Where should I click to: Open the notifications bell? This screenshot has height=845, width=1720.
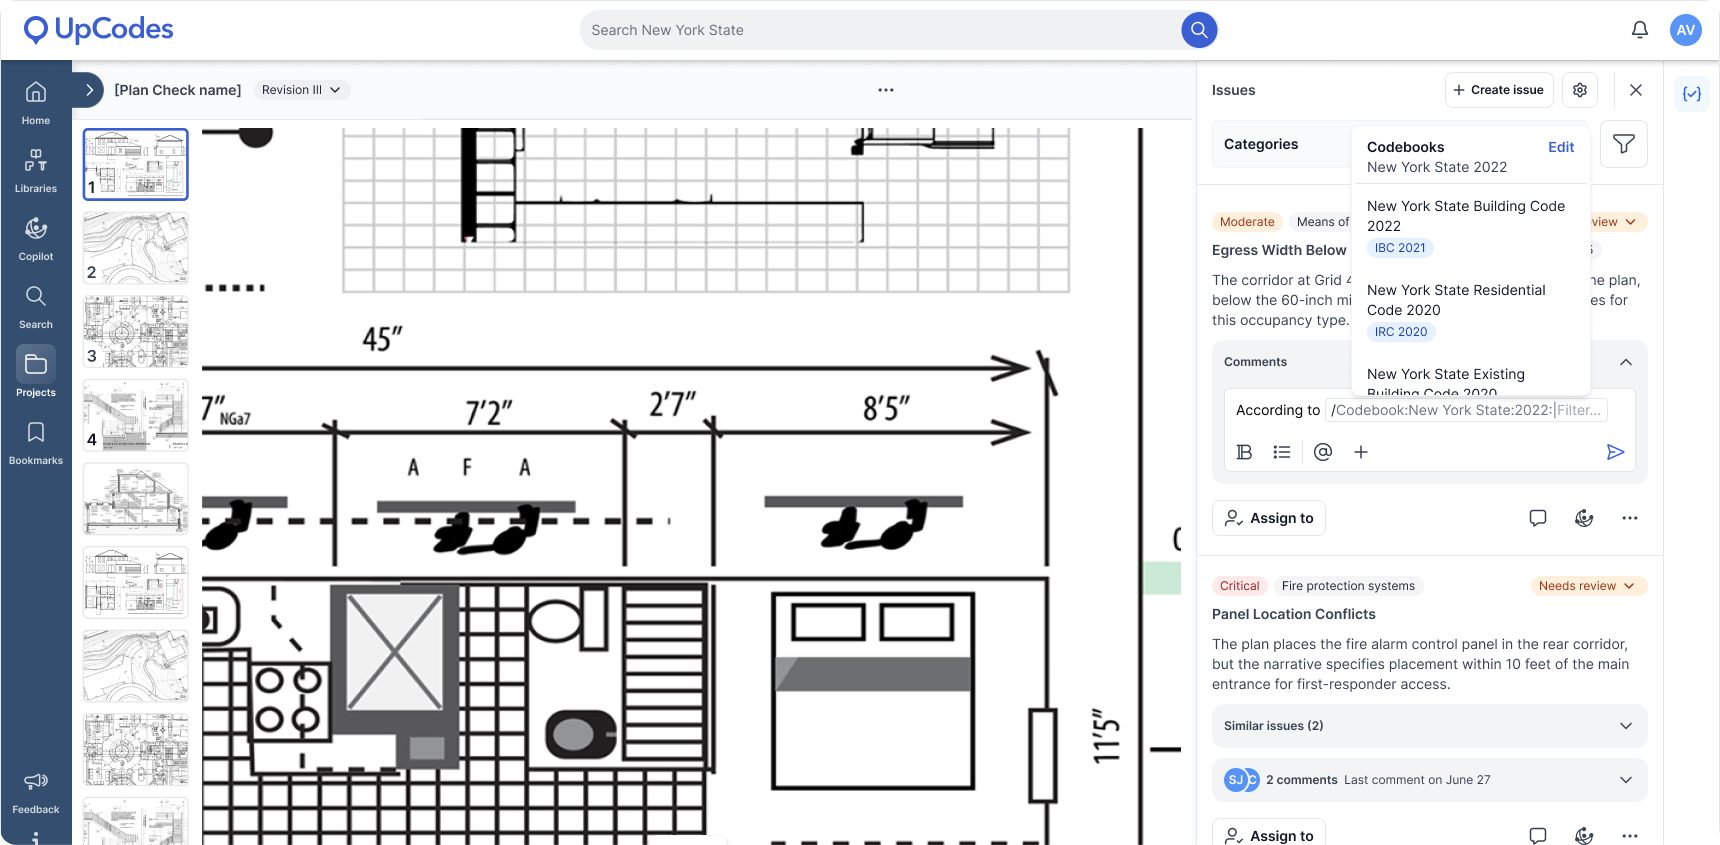pos(1640,30)
